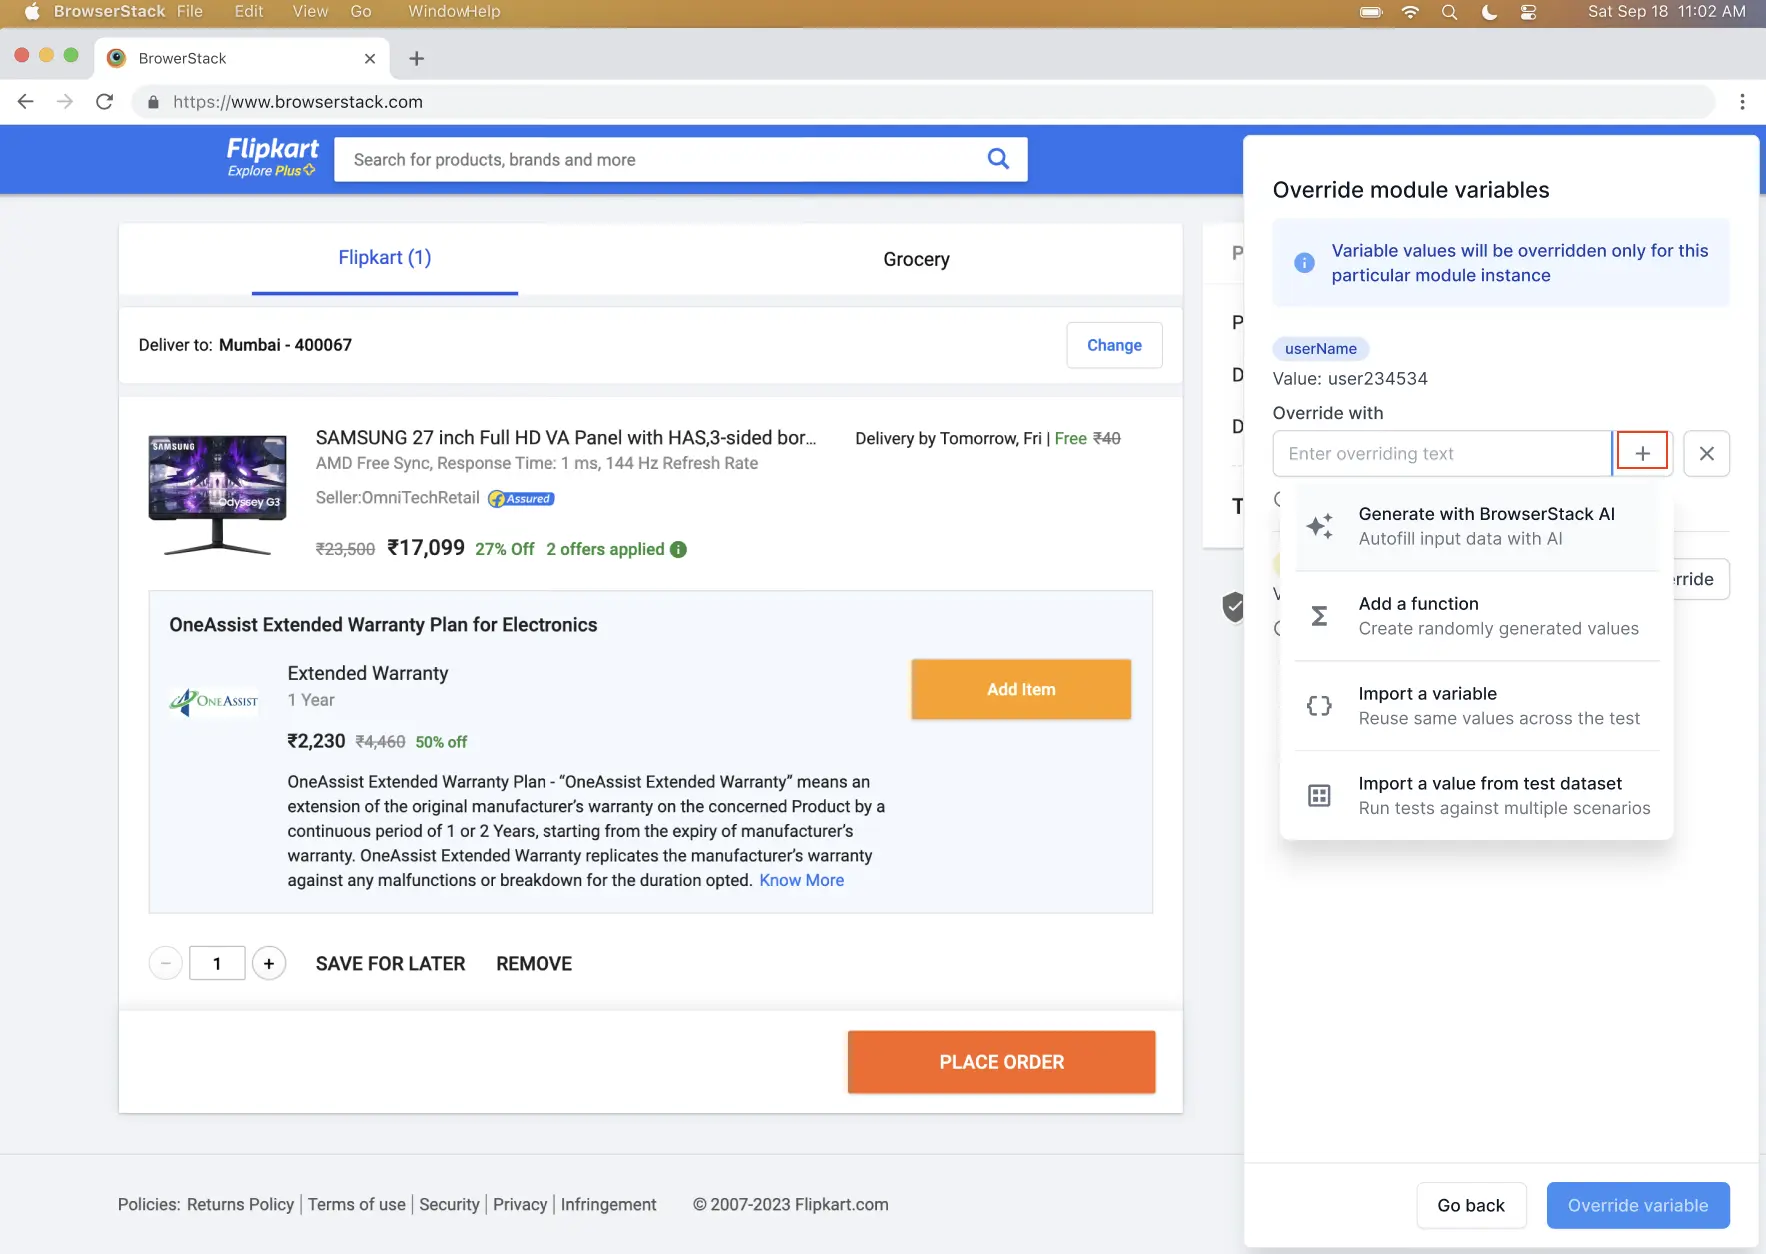This screenshot has height=1254, width=1766.
Task: Decrease quantity with the minus stepper
Action: tap(166, 963)
